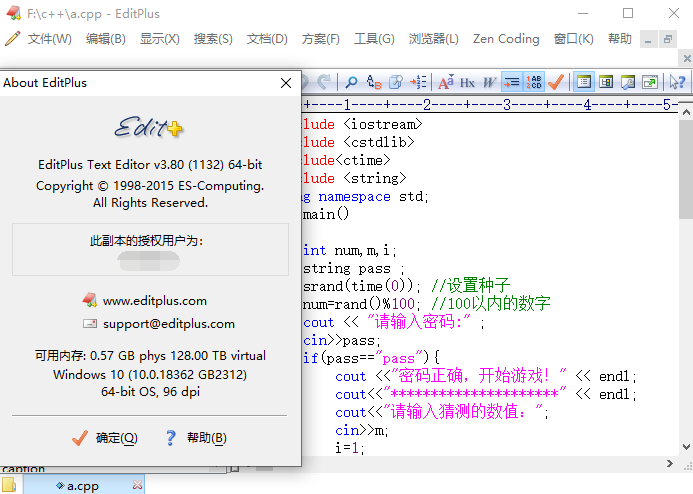Image resolution: width=693 pixels, height=494 pixels.
Task: Close the About EditPlus dialog
Action: [x=286, y=83]
